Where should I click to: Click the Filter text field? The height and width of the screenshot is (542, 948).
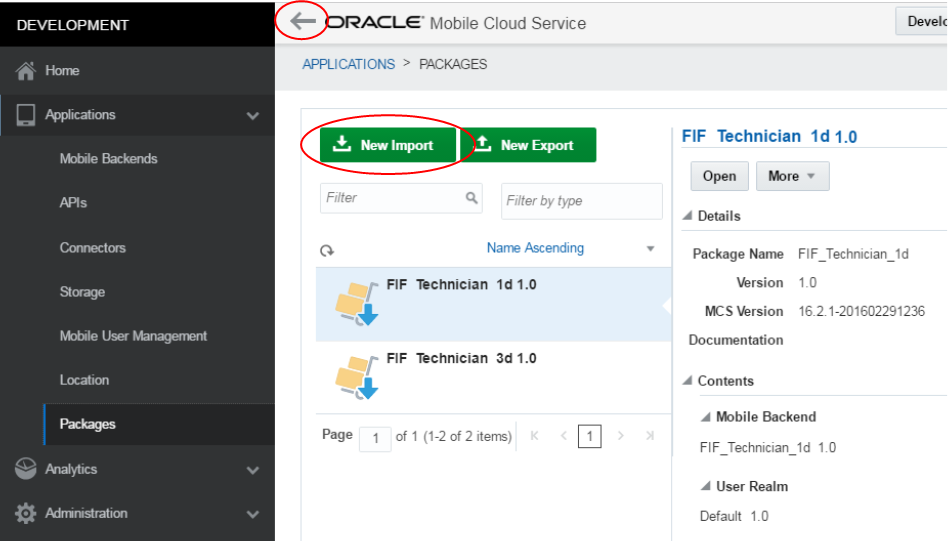[x=401, y=198]
